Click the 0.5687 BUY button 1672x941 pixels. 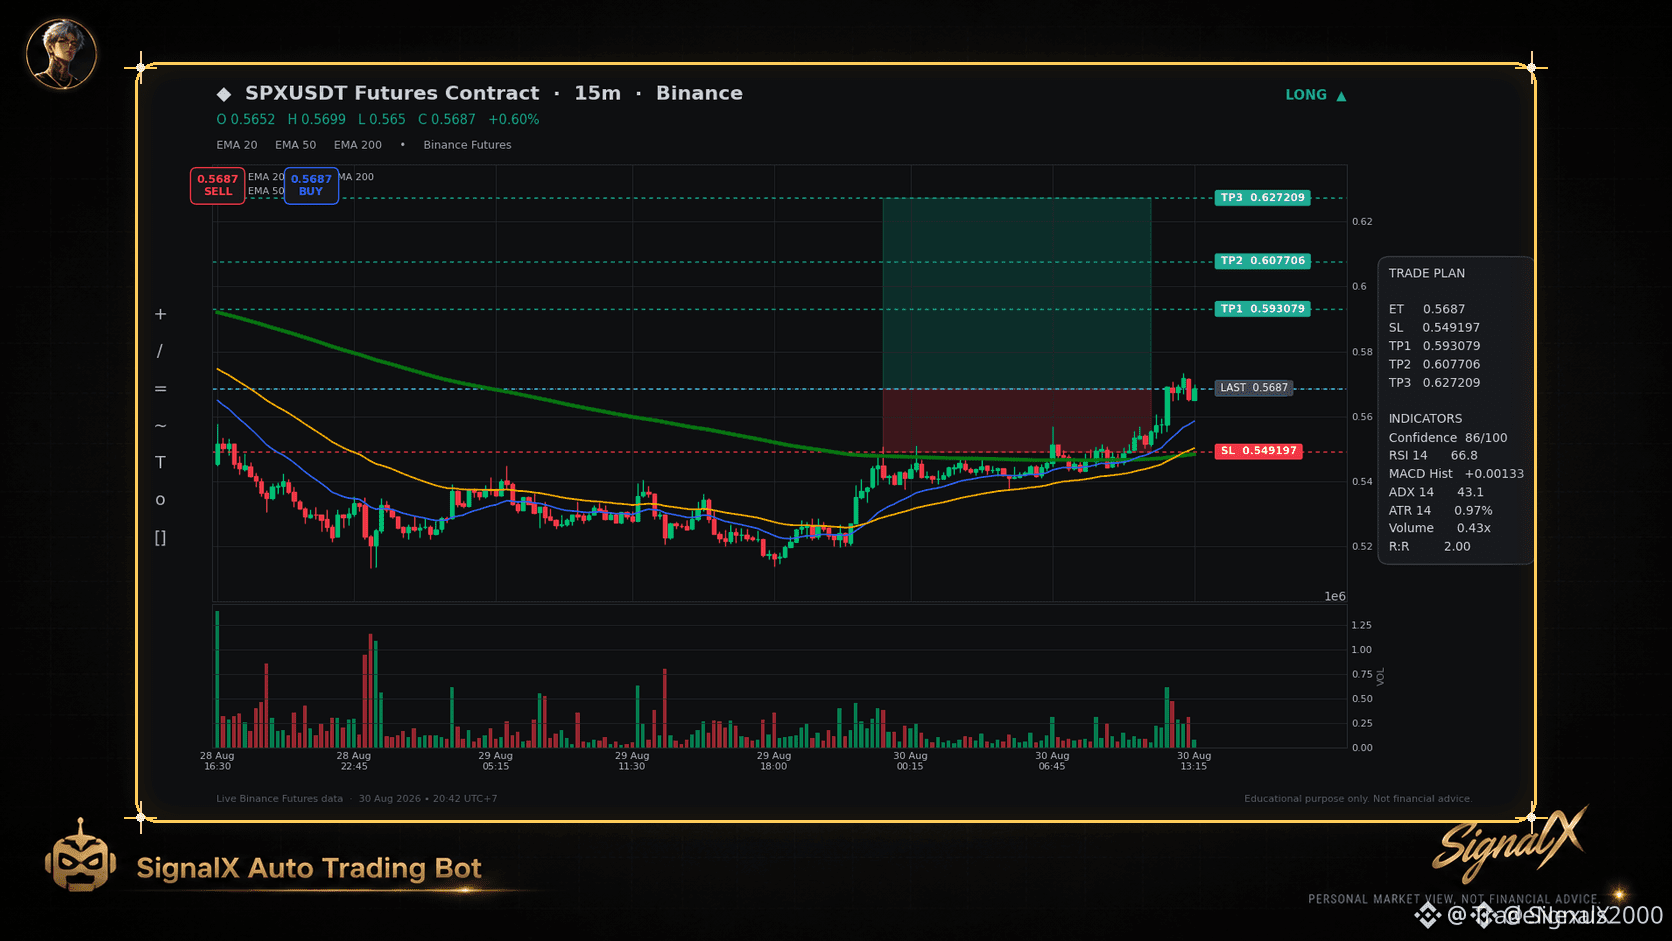(311, 185)
